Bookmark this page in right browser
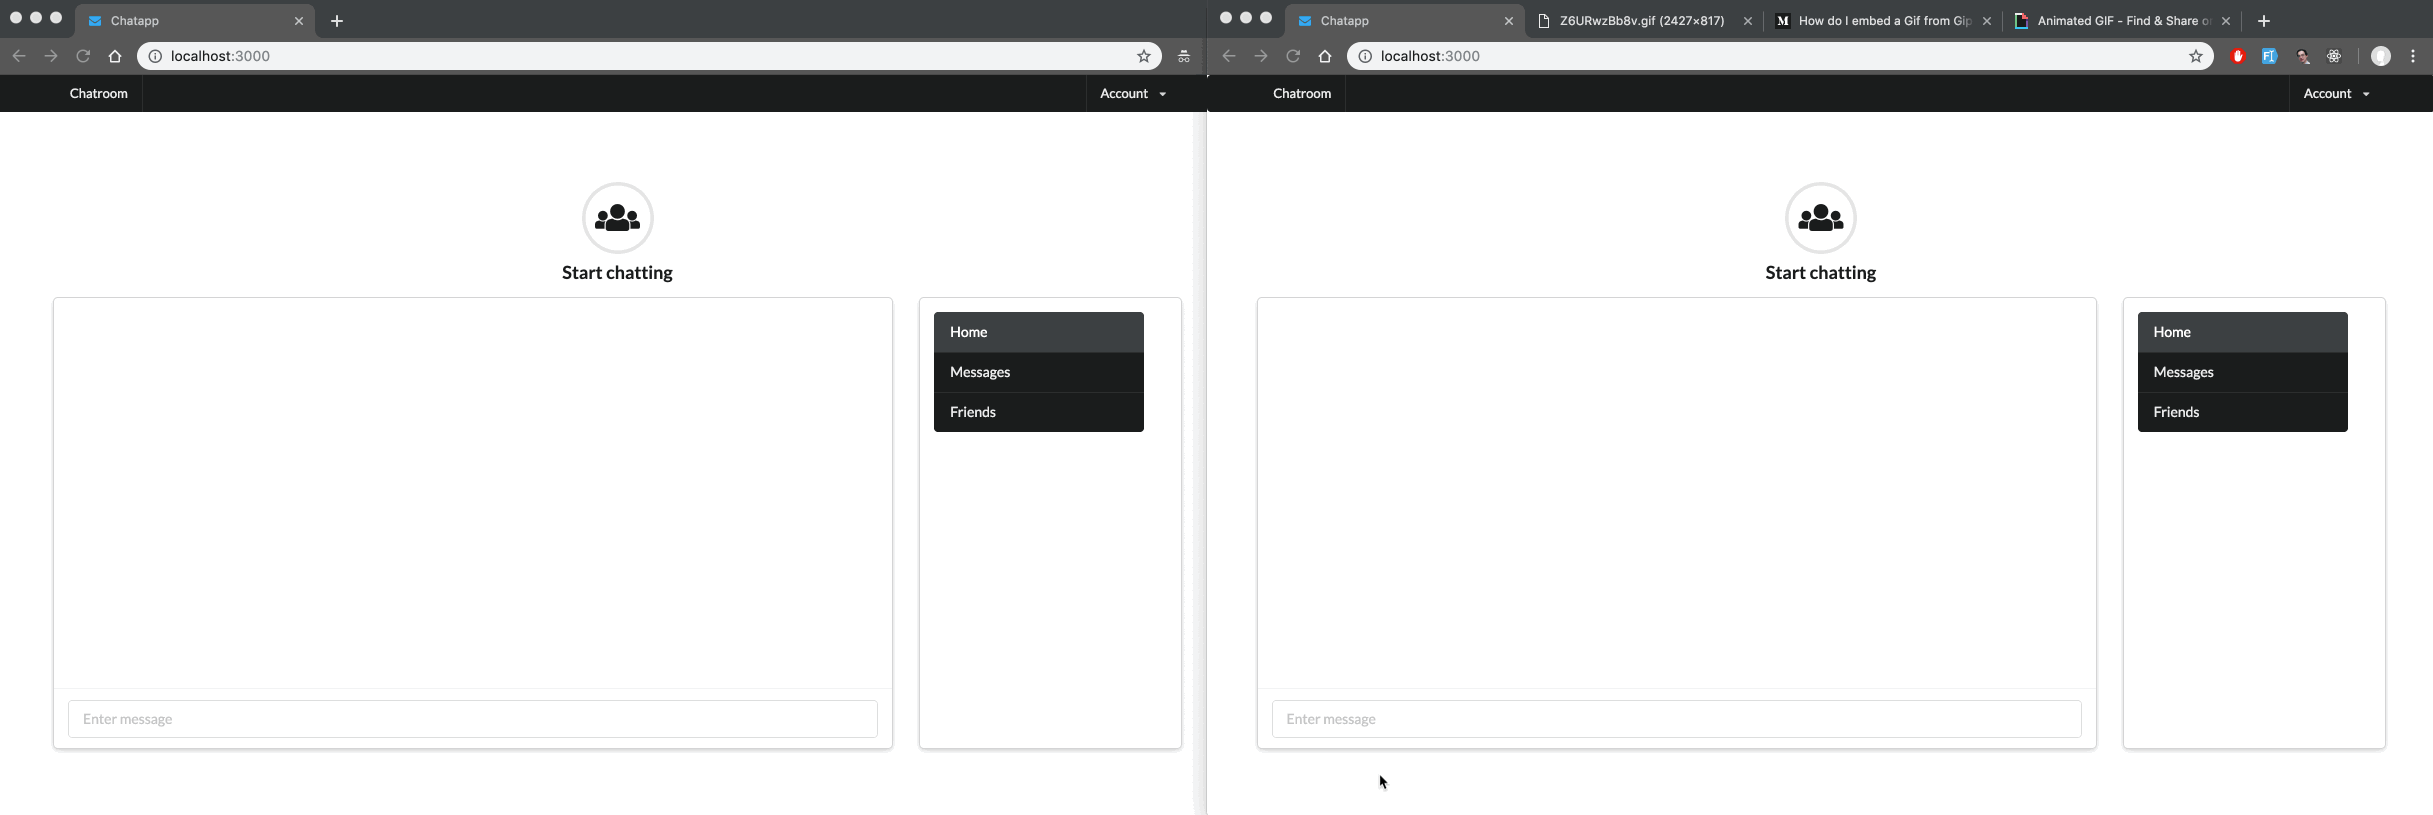This screenshot has height=815, width=2433. pyautogui.click(x=2196, y=56)
